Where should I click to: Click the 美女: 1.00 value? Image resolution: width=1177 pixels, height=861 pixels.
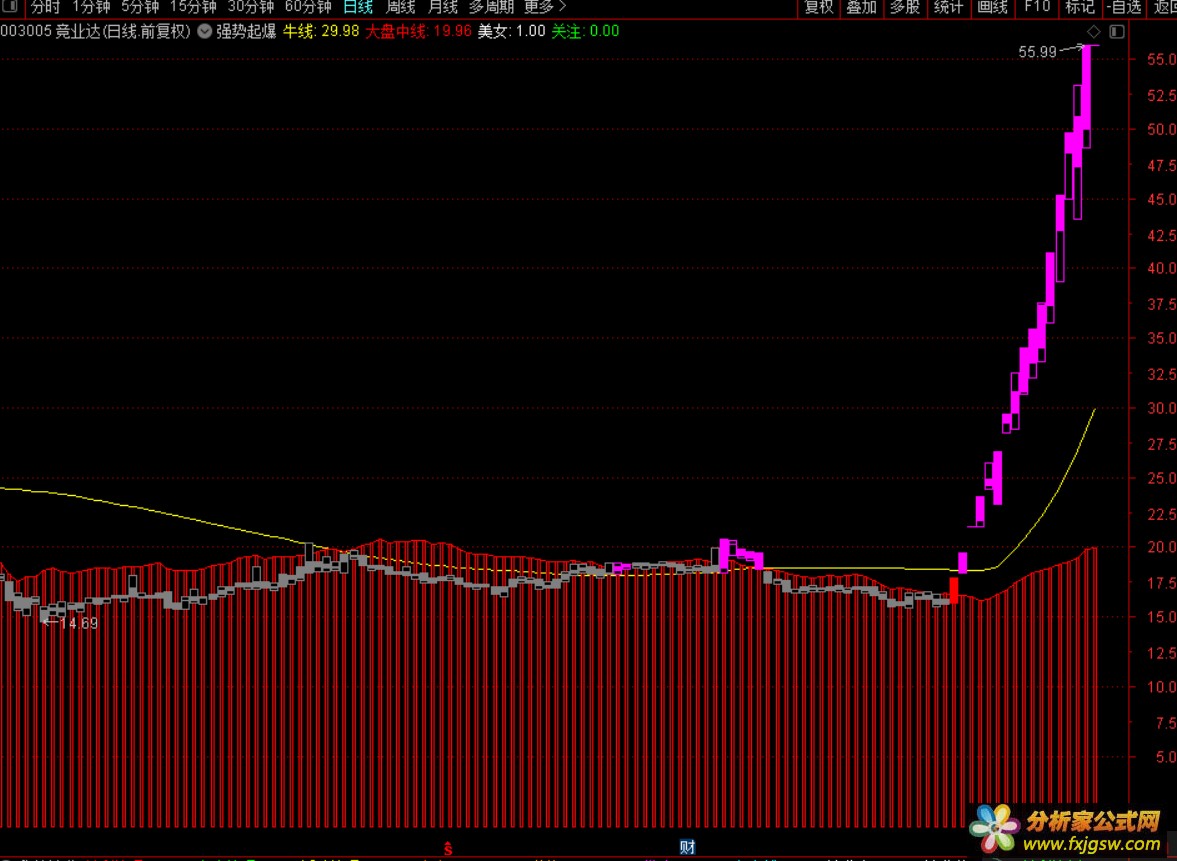[x=512, y=32]
